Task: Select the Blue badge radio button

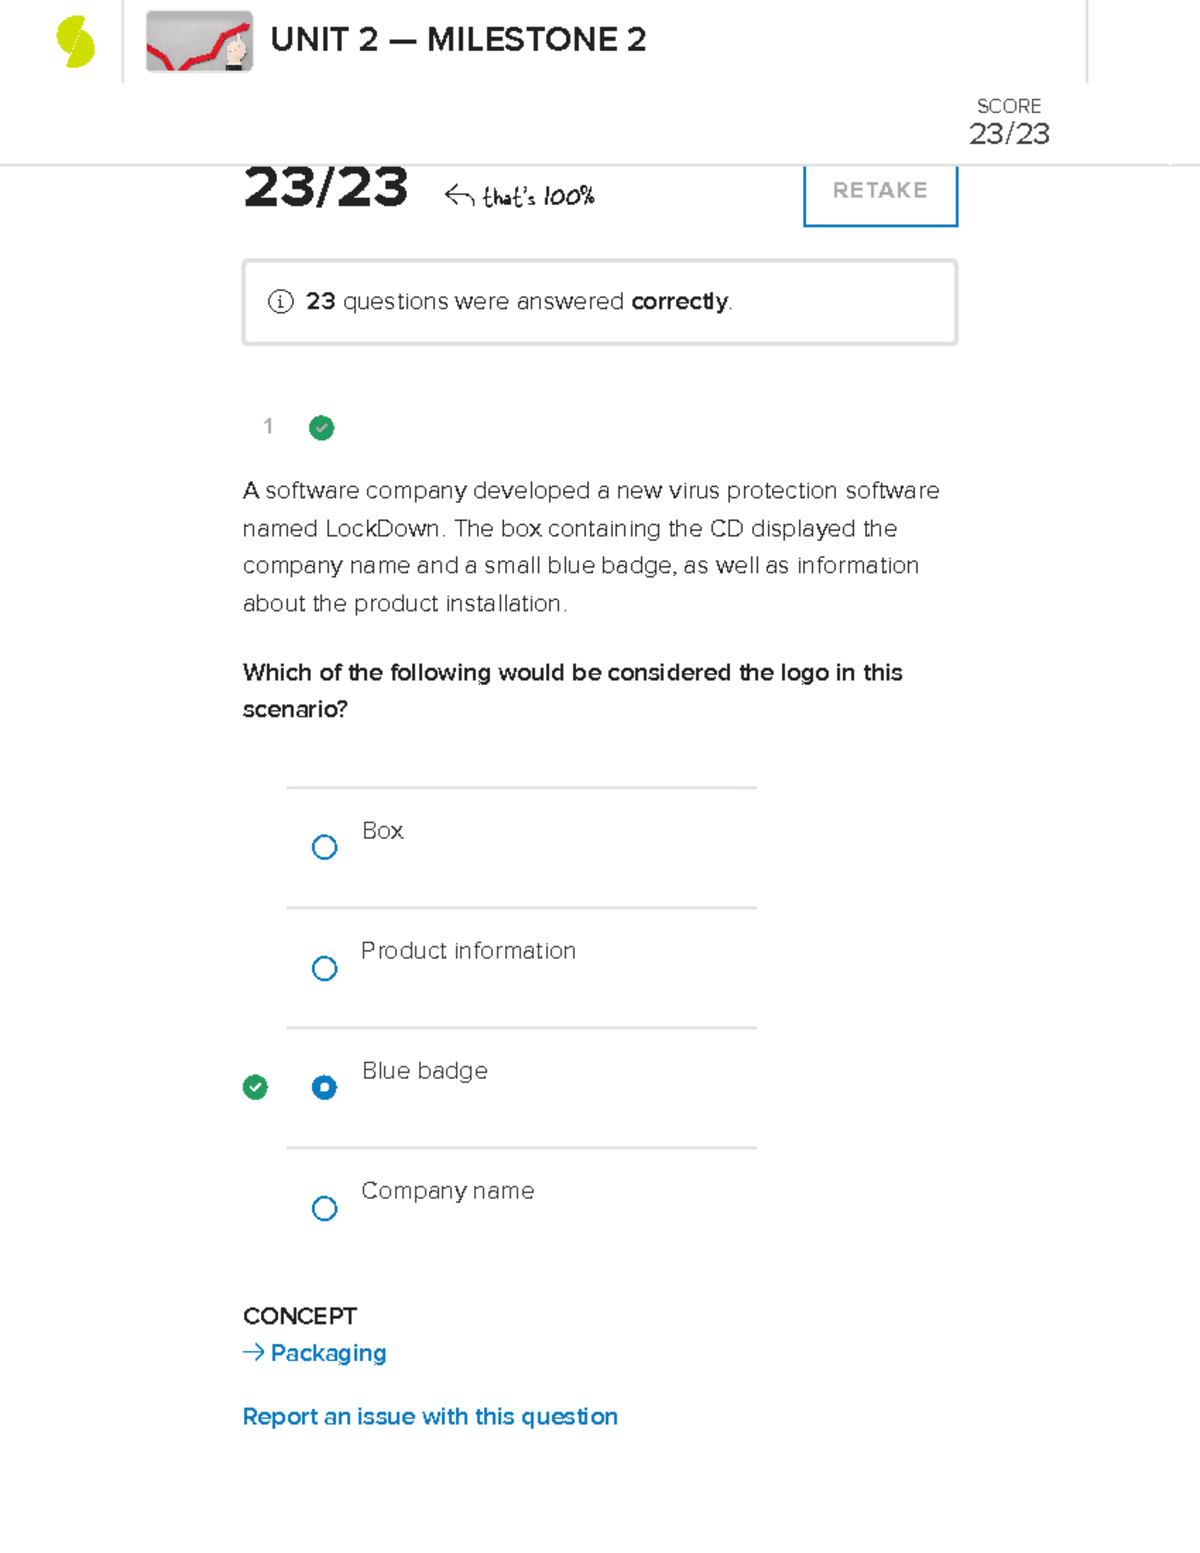Action: click(324, 1087)
